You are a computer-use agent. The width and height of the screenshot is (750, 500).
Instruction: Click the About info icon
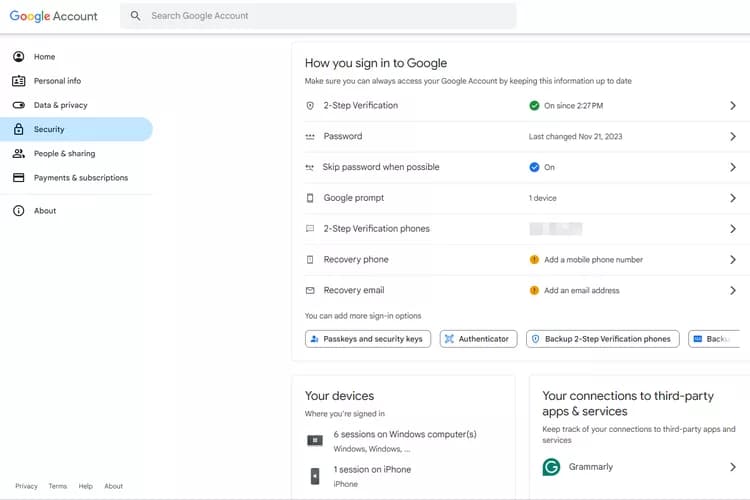(x=19, y=211)
